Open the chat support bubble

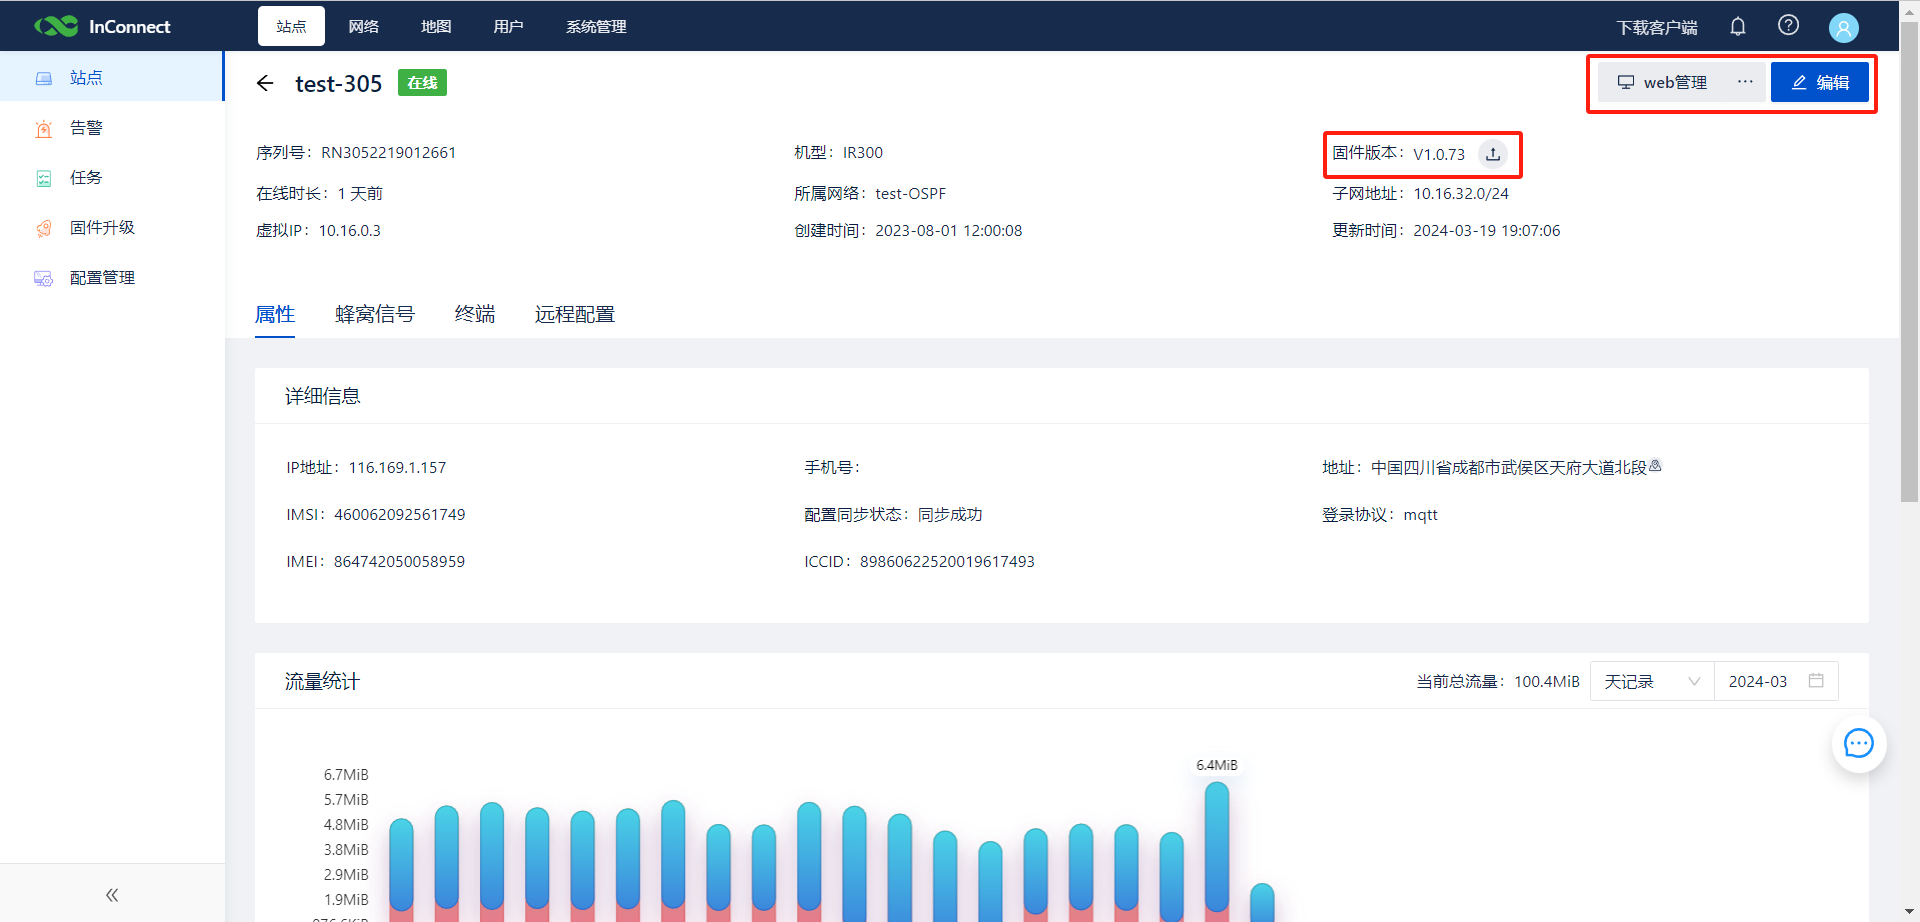tap(1859, 744)
